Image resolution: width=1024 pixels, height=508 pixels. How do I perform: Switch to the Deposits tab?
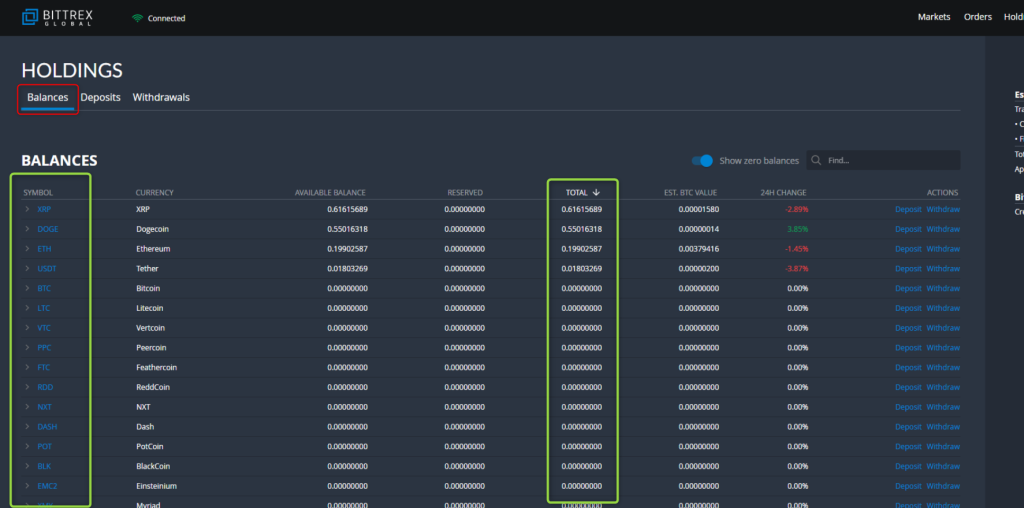click(101, 97)
